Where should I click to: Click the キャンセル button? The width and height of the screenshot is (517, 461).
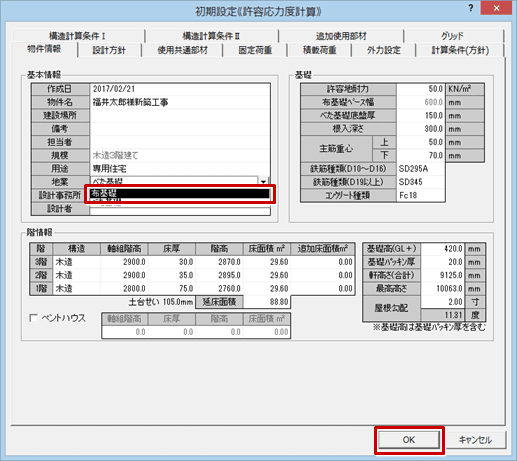(x=475, y=440)
